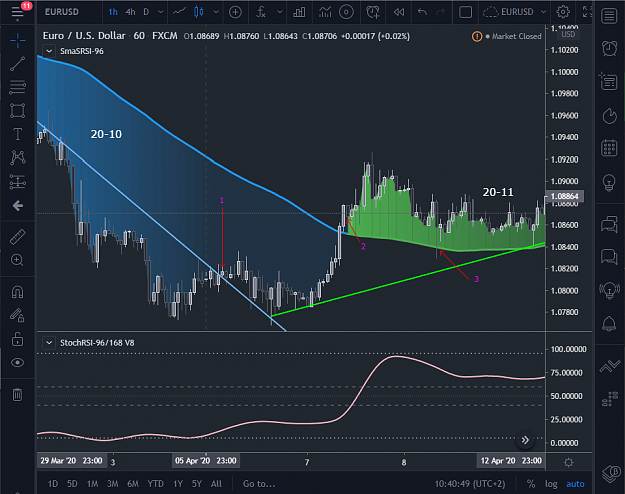Open the hotlists pie-timer icon

coord(609,116)
